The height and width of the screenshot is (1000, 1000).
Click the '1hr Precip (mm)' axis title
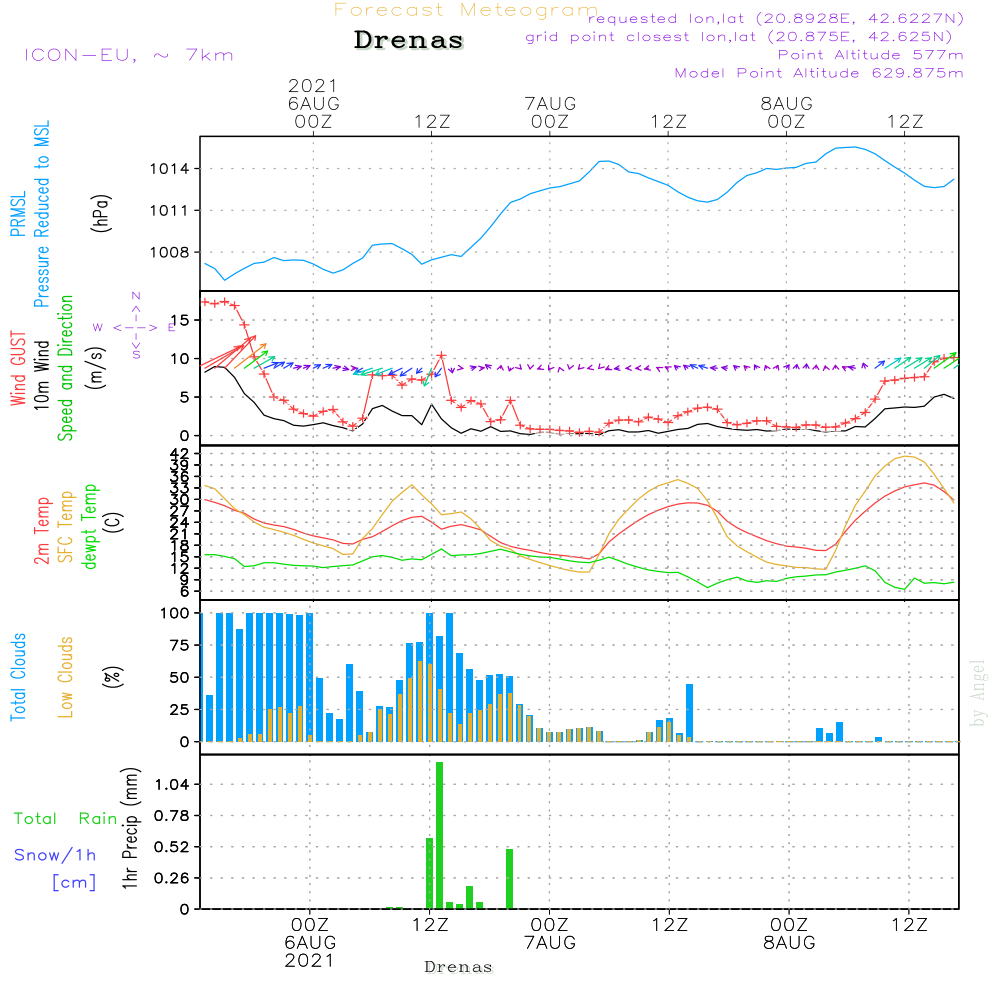[130, 828]
